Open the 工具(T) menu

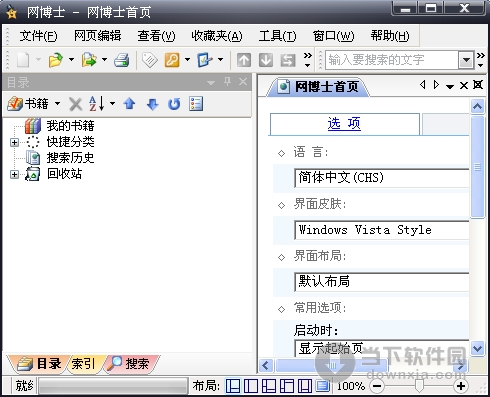point(277,36)
